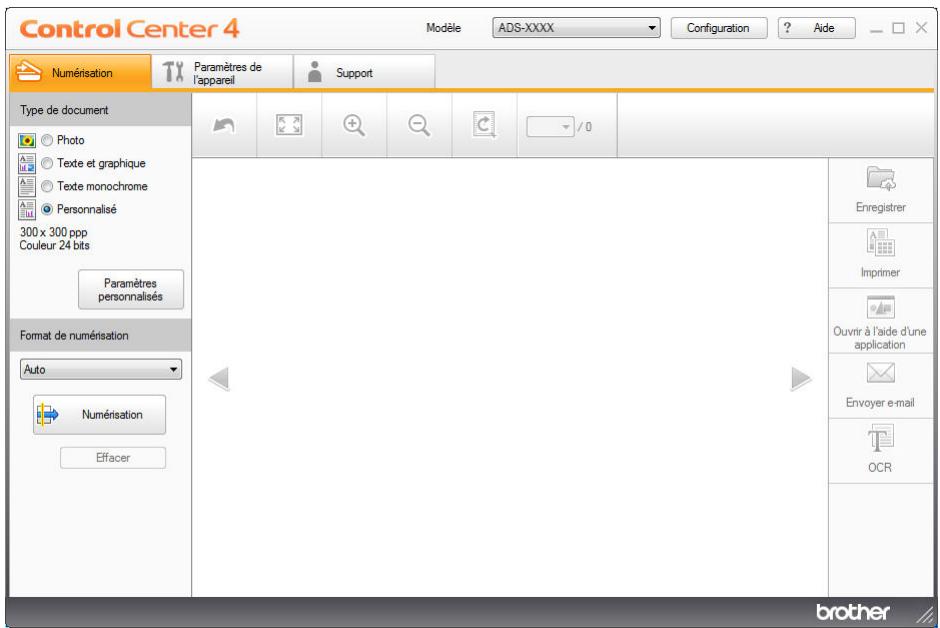Click the Configuration button
940x628 pixels.
click(718, 28)
